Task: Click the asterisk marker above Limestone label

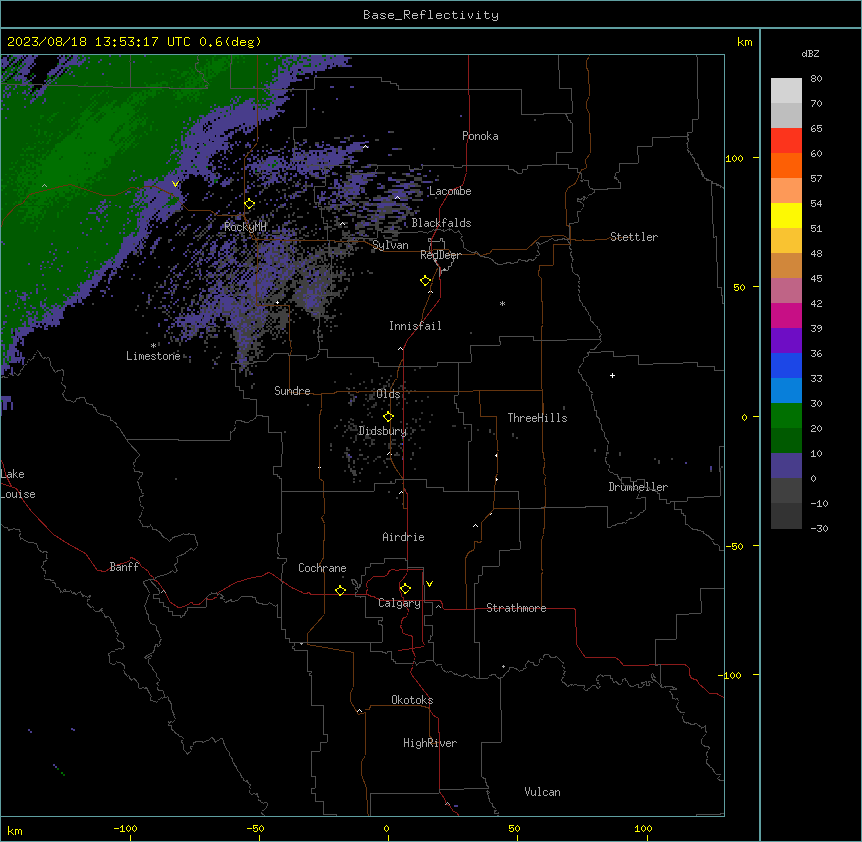Action: point(153,346)
